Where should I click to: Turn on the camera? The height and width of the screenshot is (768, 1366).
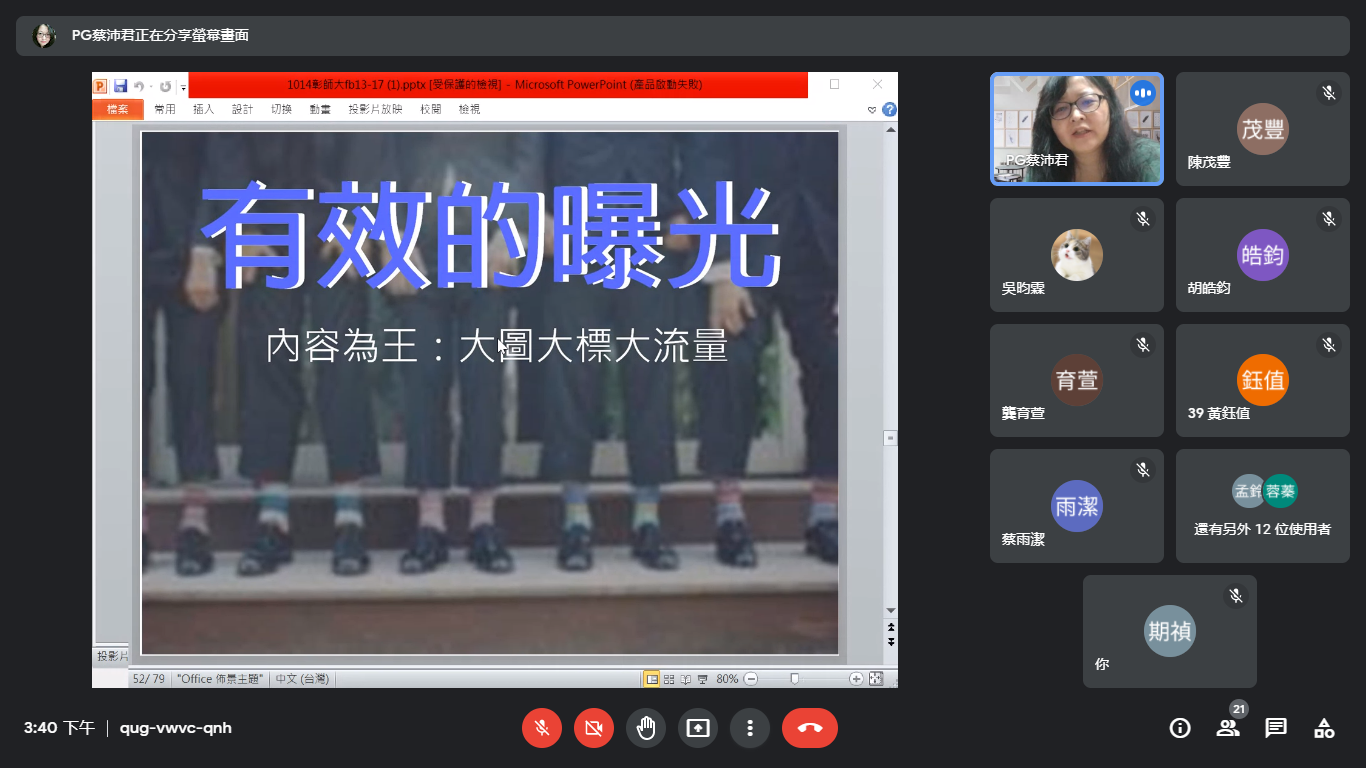pos(594,728)
